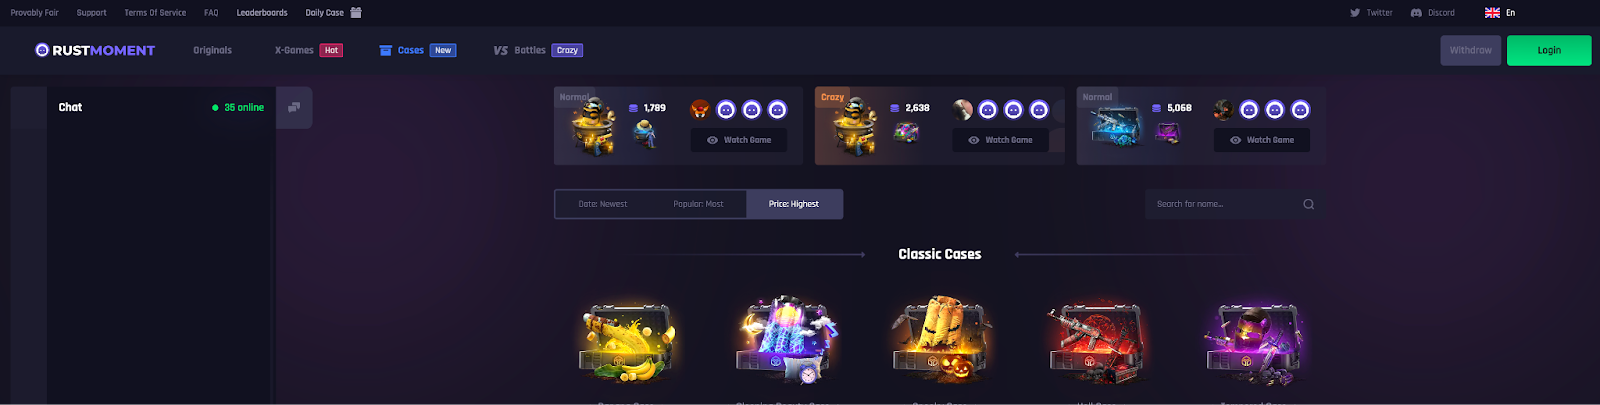This screenshot has height=405, width=1600.
Task: Click the search magnifier icon
Action: 1308,204
